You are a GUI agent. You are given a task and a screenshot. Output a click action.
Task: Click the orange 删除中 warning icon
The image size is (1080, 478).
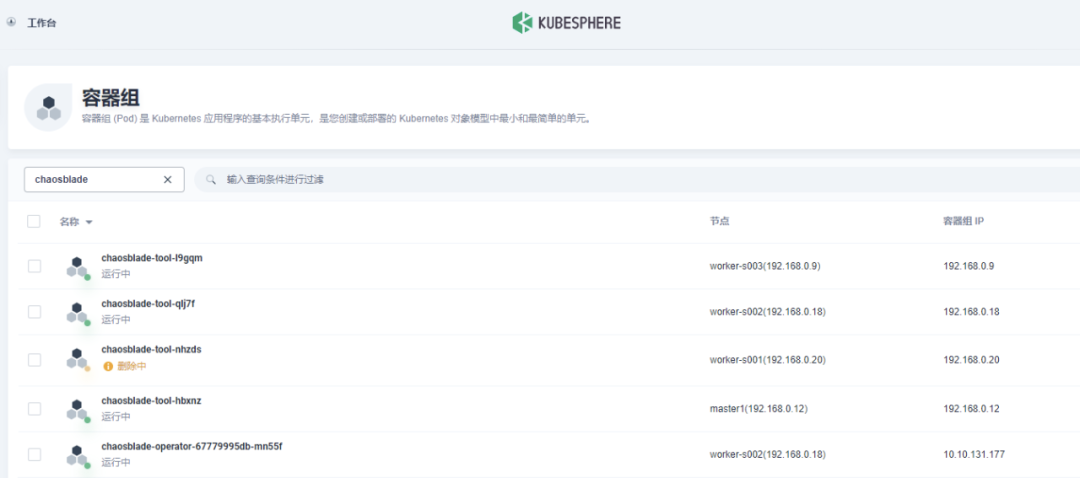pos(107,366)
